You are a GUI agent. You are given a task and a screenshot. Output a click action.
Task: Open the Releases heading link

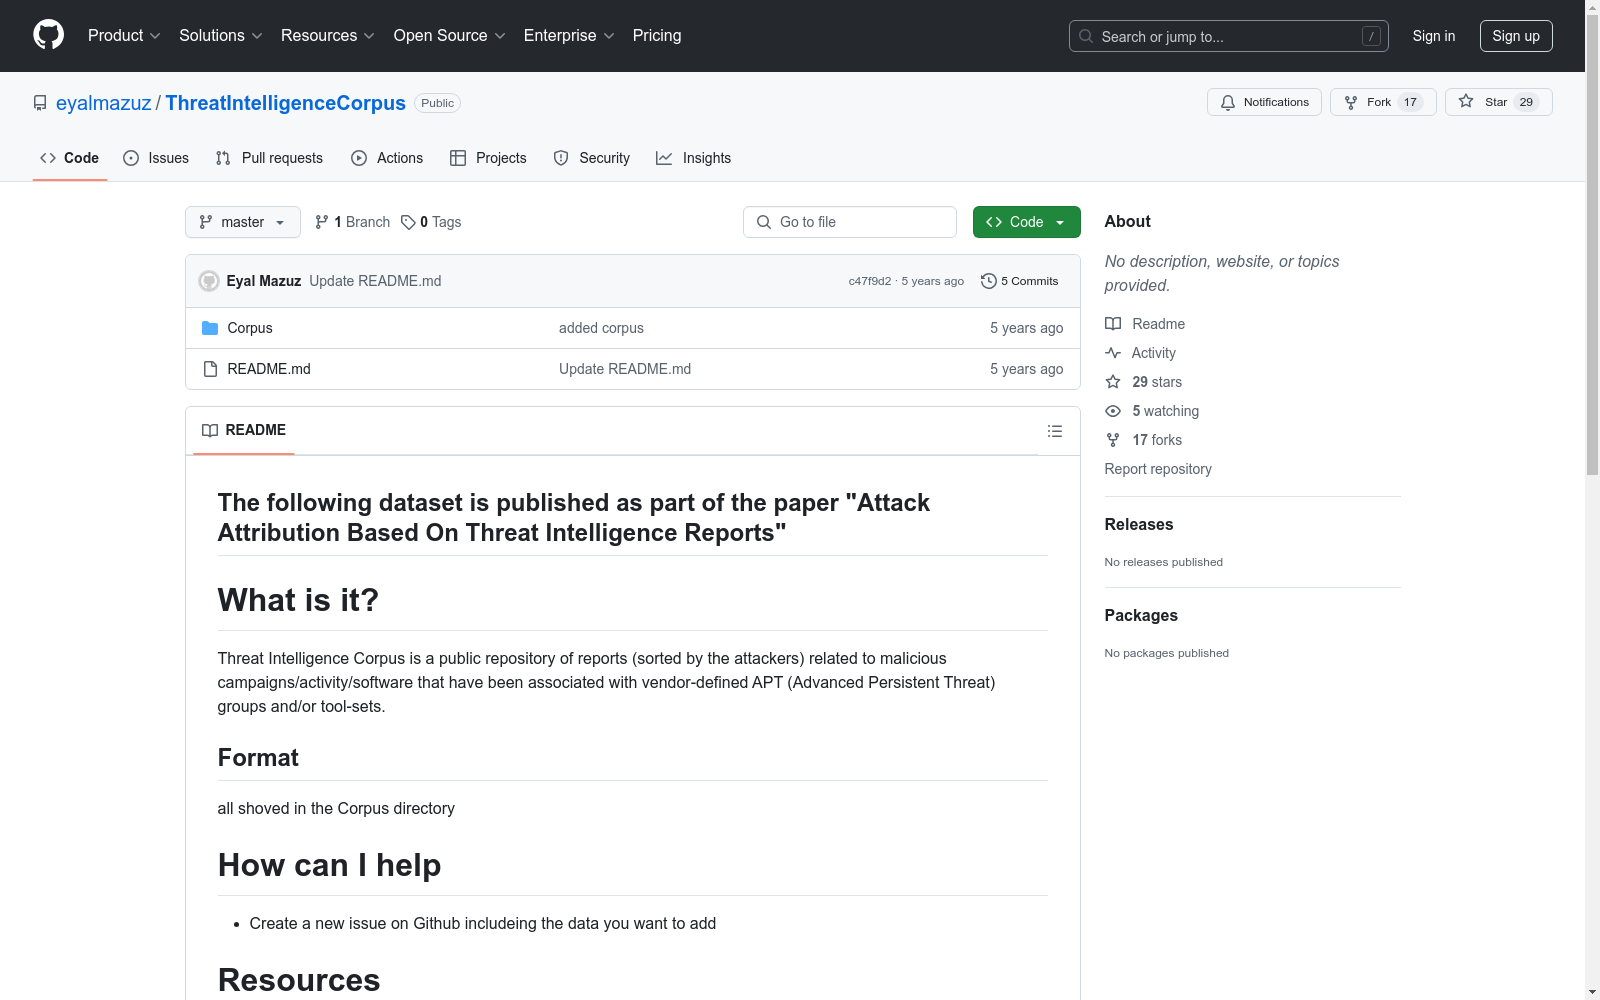tap(1139, 524)
